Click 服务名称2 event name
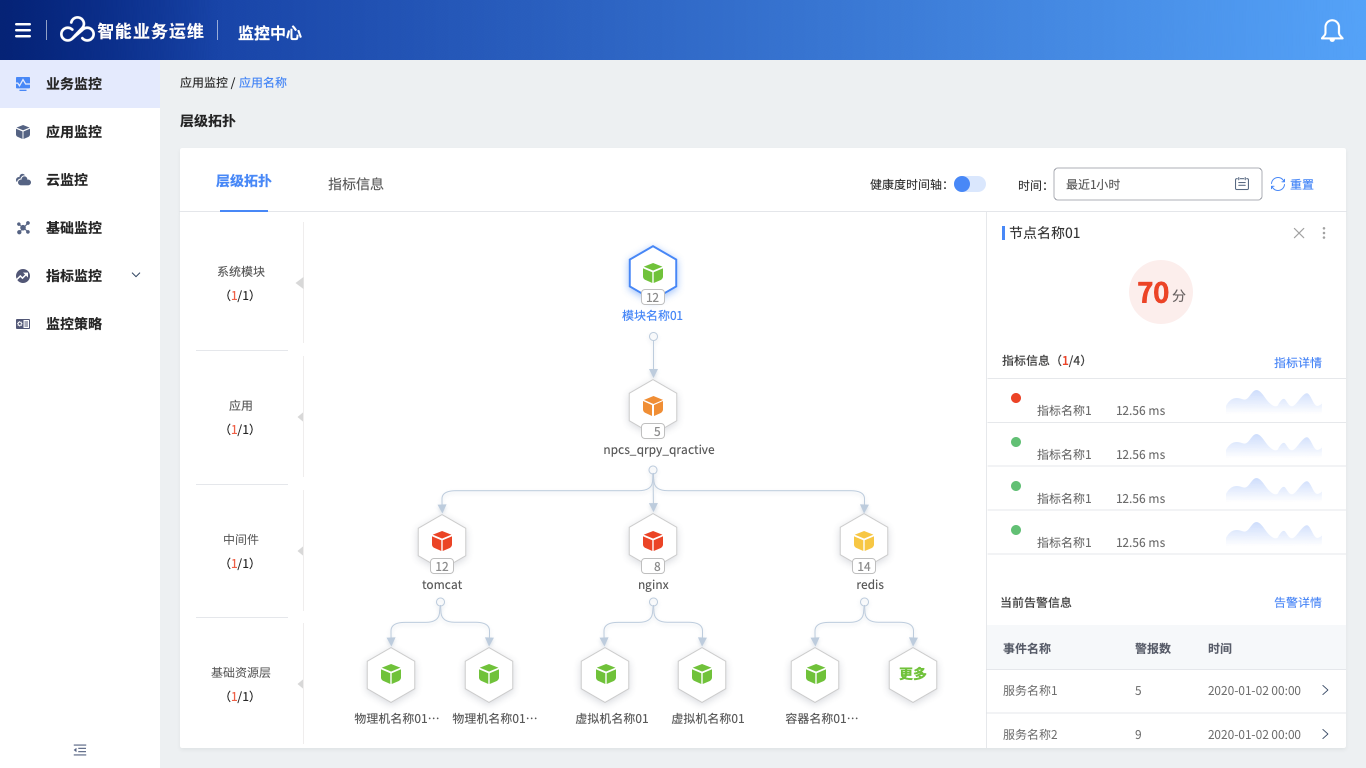The image size is (1366, 768). click(1030, 734)
